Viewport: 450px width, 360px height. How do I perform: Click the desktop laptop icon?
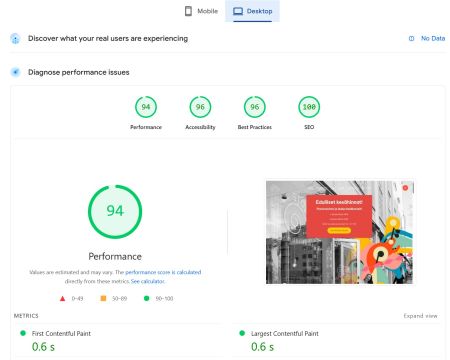tap(238, 11)
